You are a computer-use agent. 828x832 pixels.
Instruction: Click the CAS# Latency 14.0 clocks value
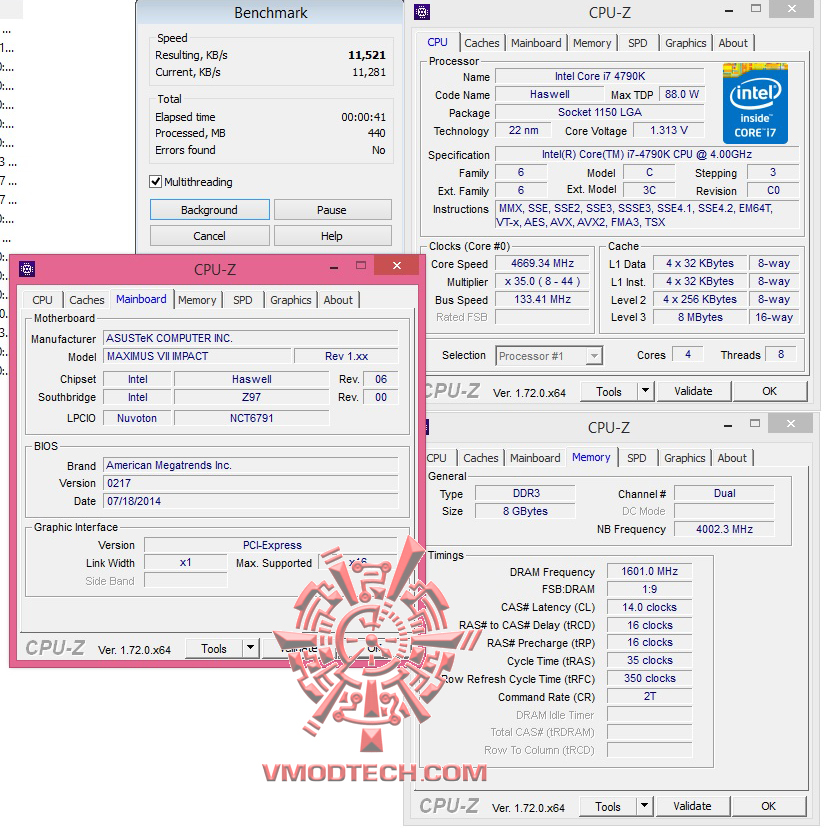pyautogui.click(x=650, y=607)
